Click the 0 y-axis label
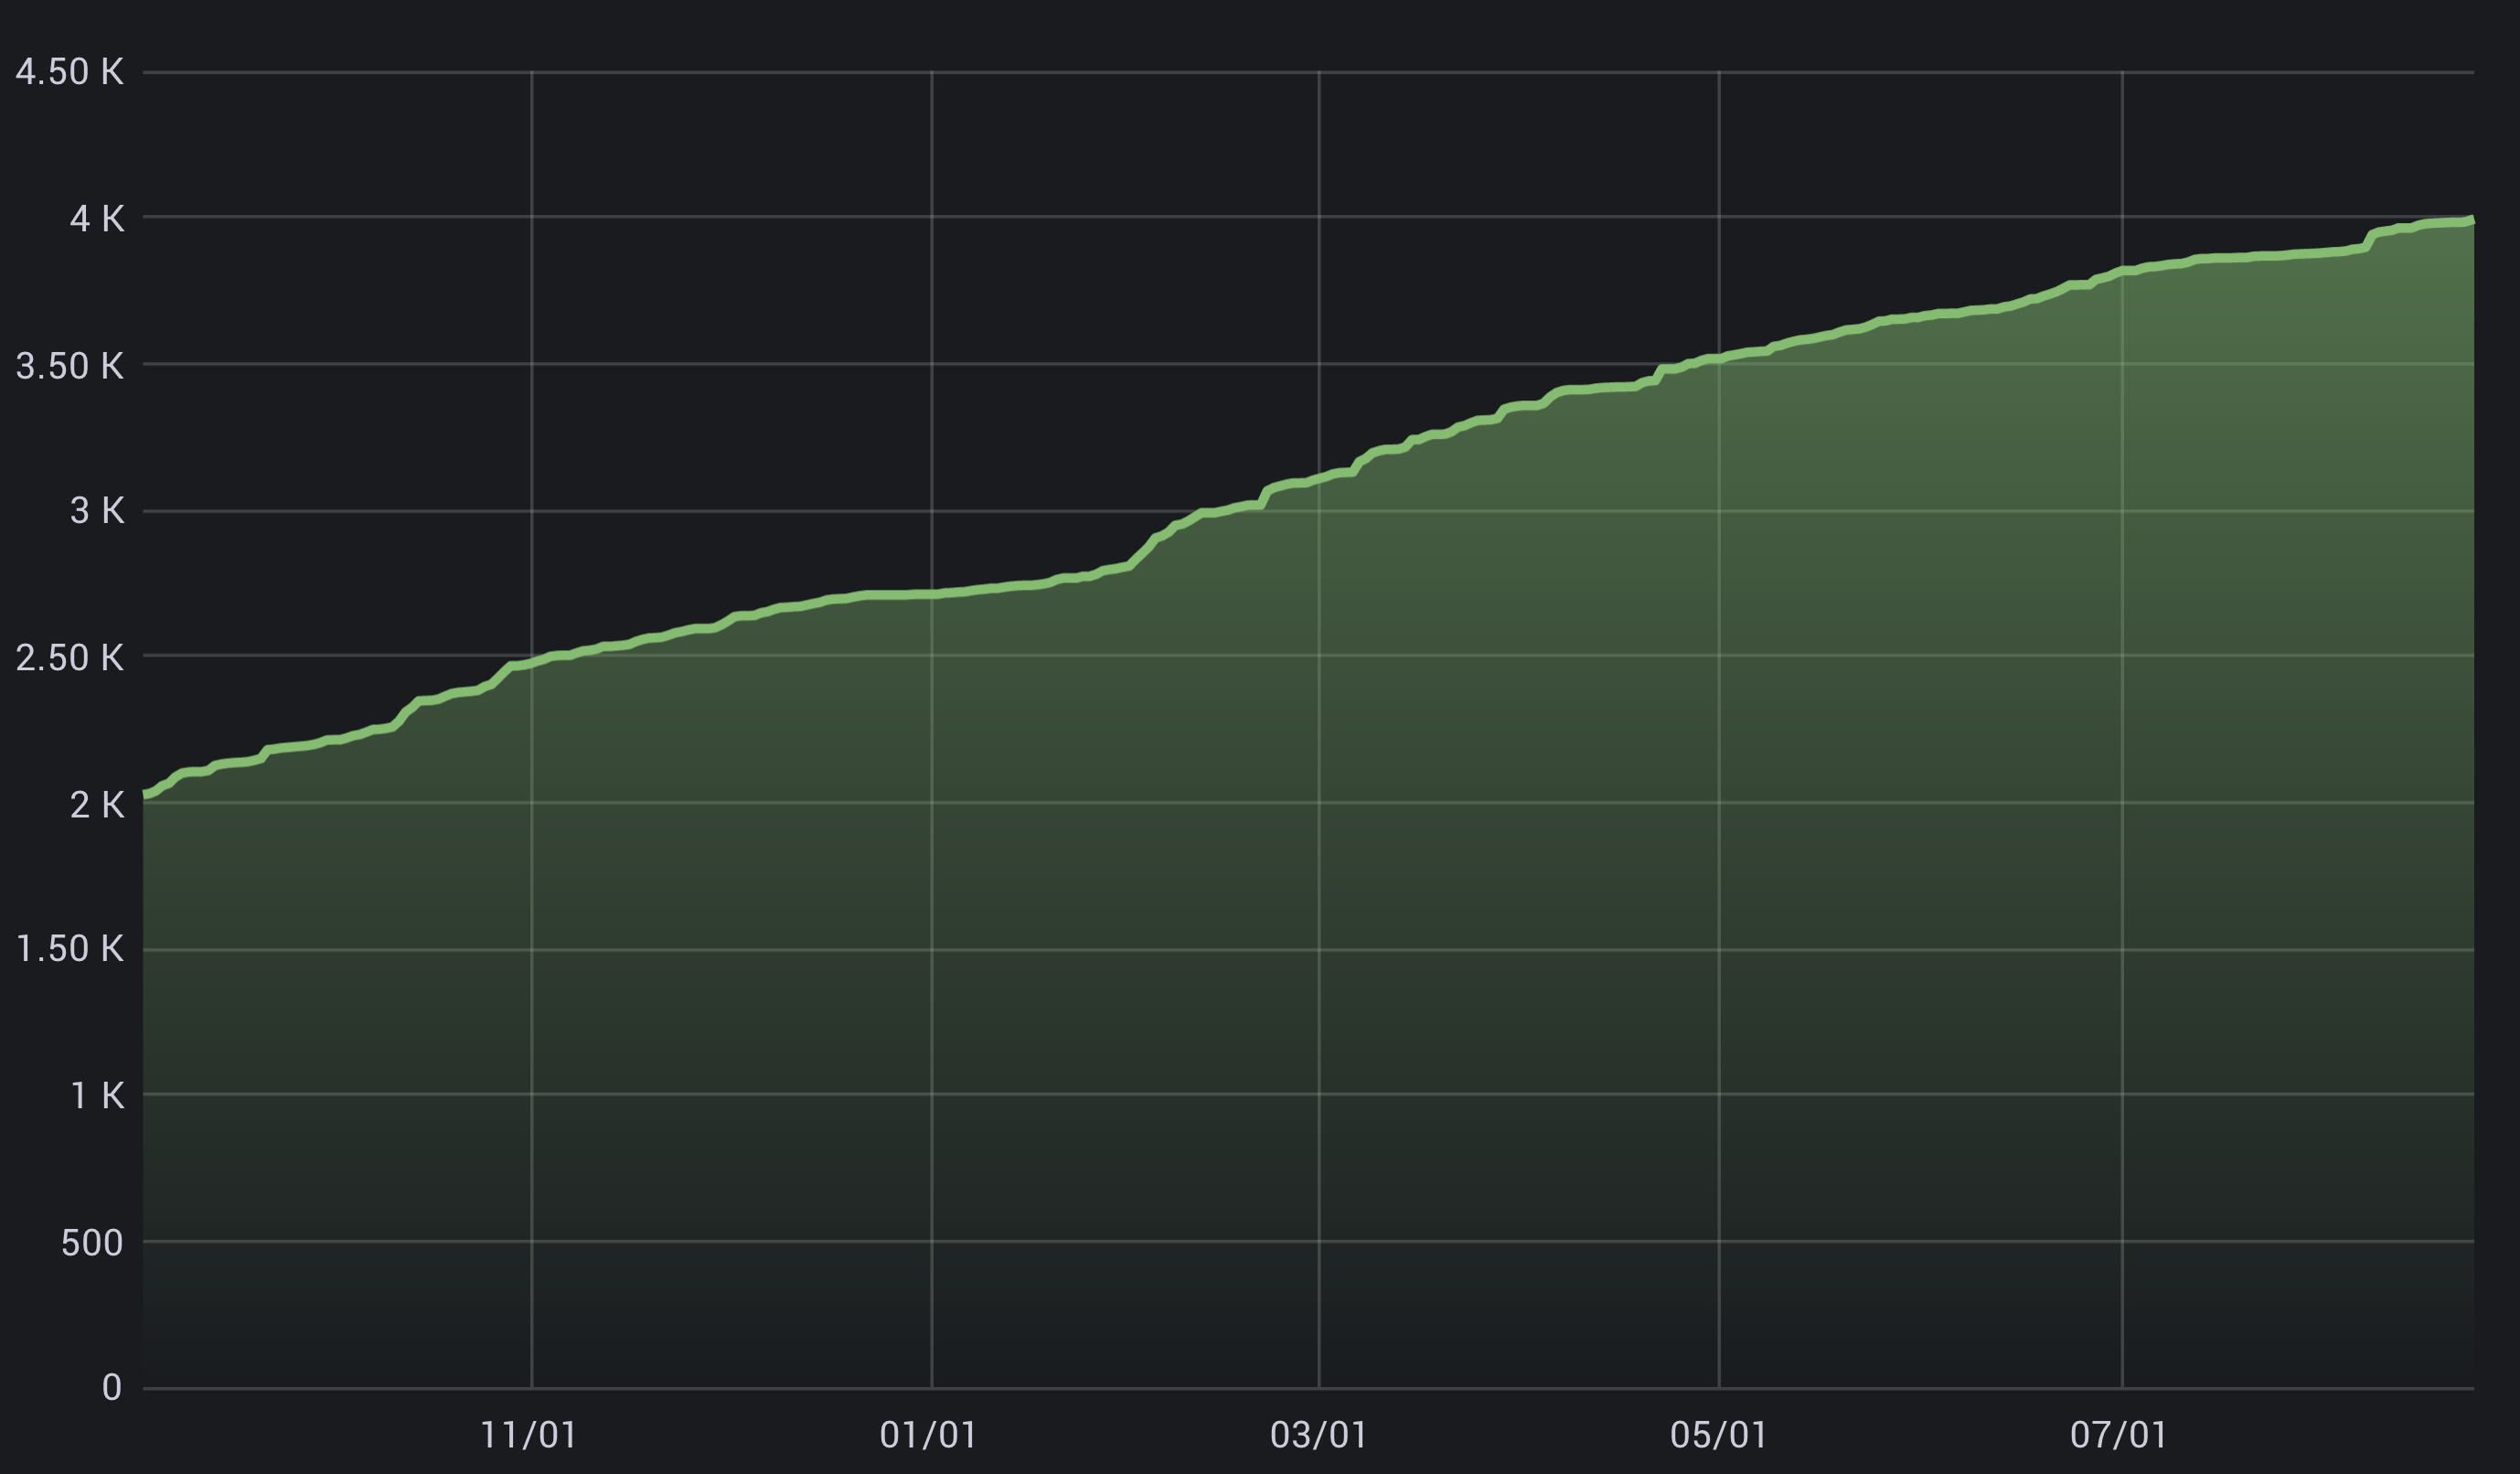Viewport: 2520px width, 1474px height. [x=112, y=1387]
